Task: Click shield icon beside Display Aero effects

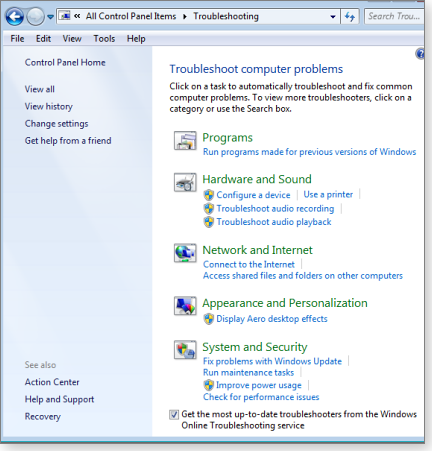Action: pyautogui.click(x=209, y=319)
